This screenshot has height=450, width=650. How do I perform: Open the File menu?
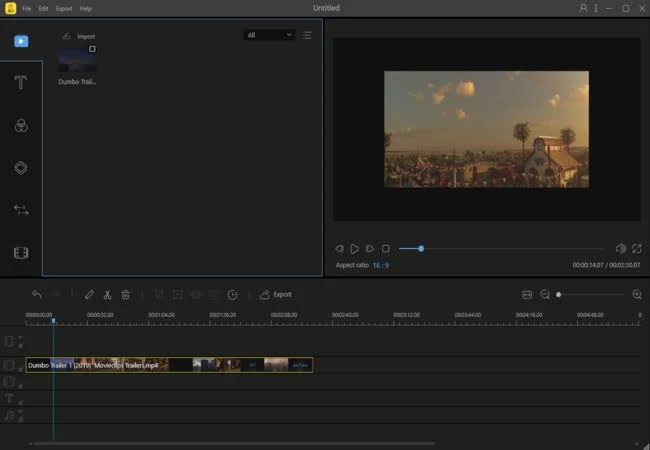click(27, 8)
